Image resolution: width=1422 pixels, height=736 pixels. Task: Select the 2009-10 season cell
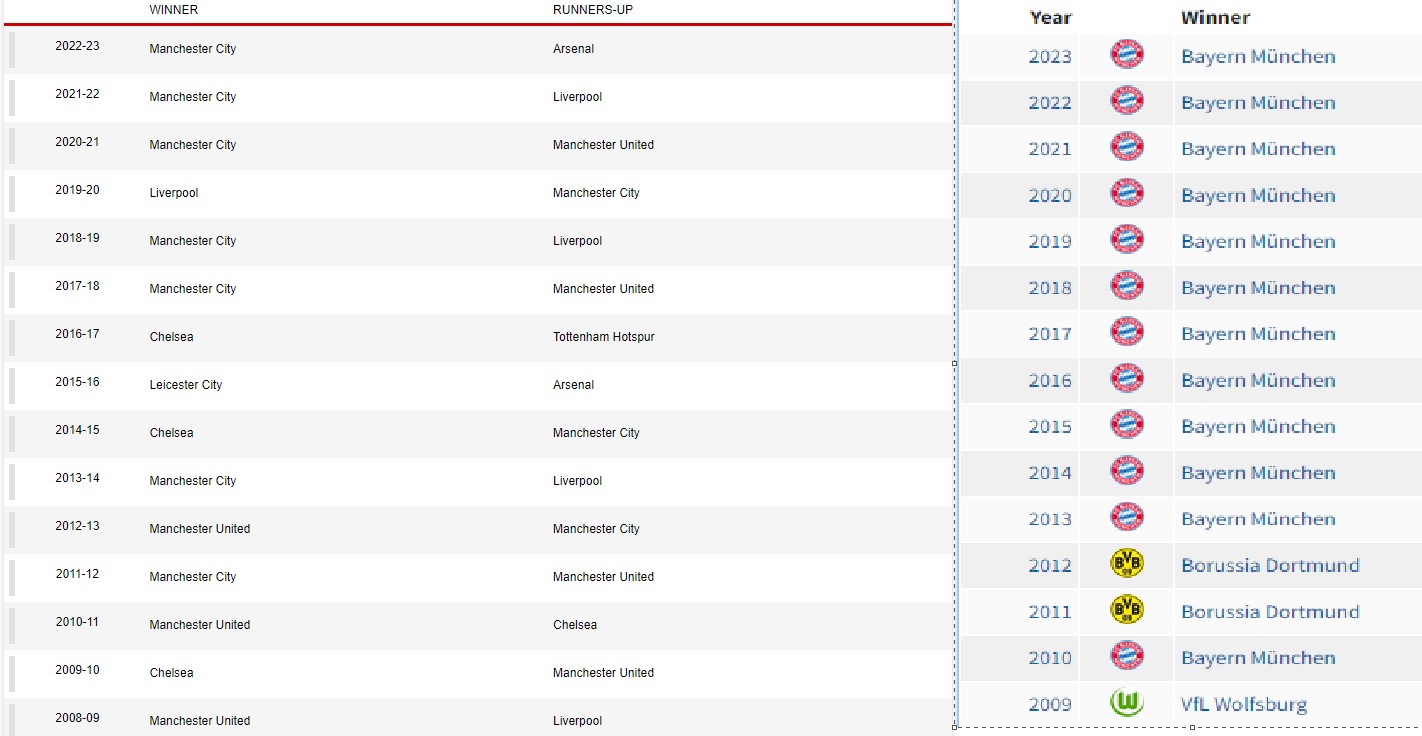pyautogui.click(x=77, y=670)
